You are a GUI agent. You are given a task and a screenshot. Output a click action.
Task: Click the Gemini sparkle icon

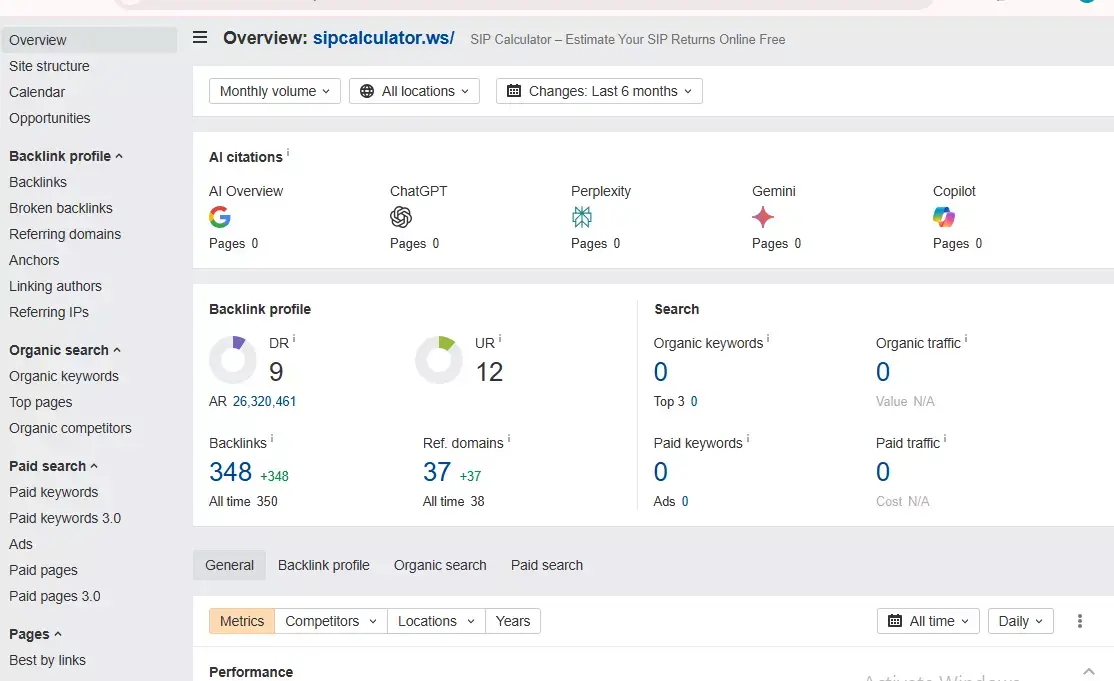tap(763, 217)
